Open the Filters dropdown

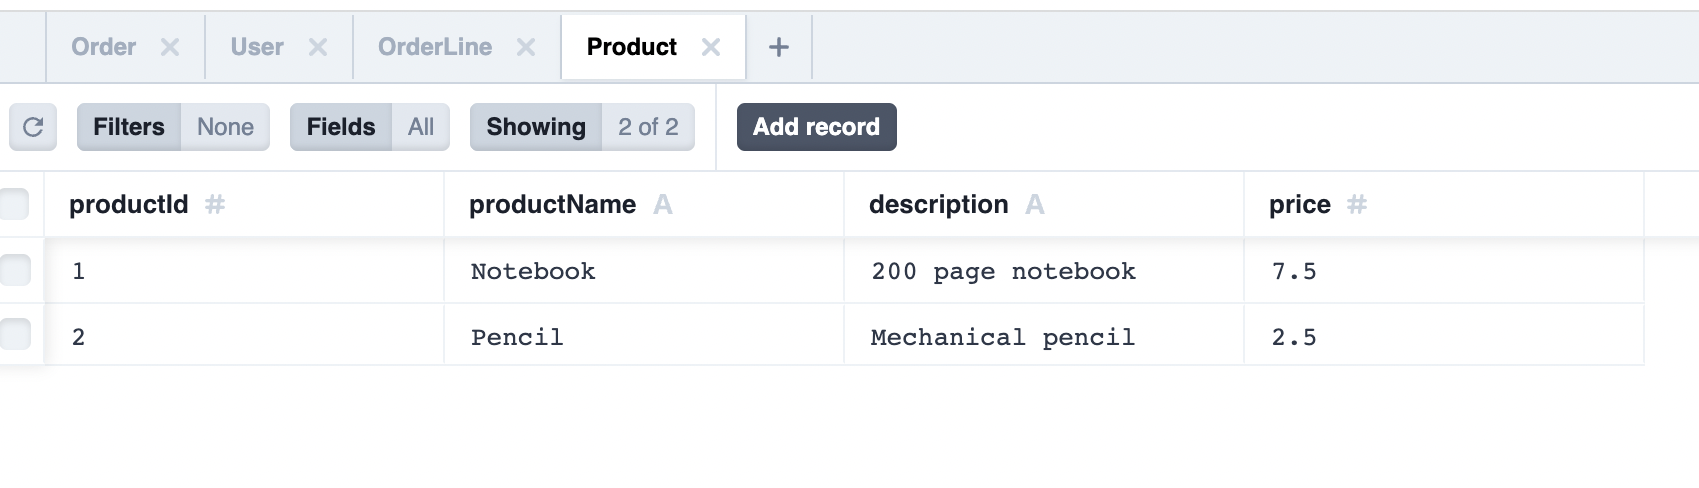(173, 127)
